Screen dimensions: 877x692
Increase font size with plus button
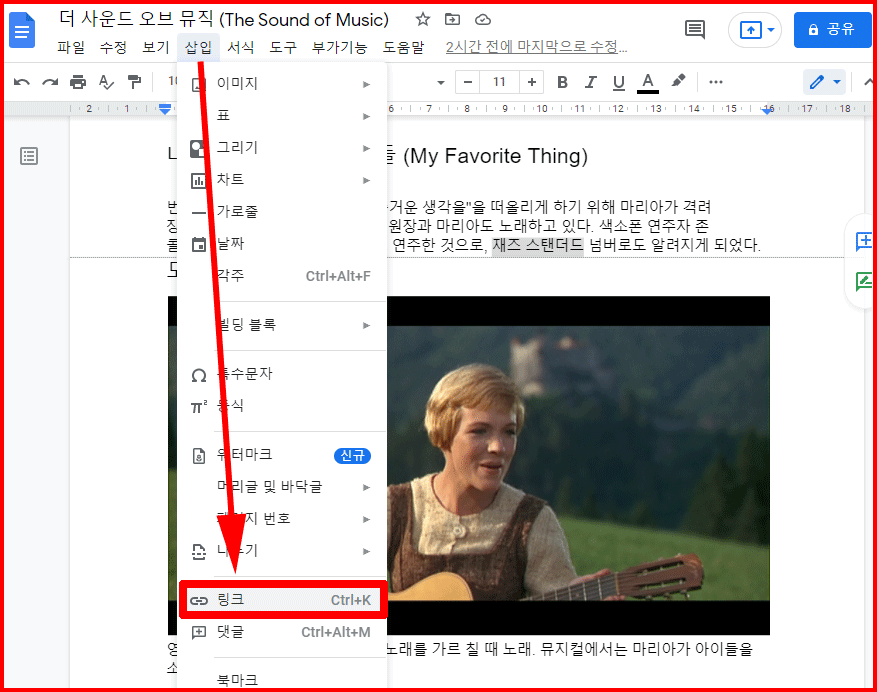[x=531, y=82]
